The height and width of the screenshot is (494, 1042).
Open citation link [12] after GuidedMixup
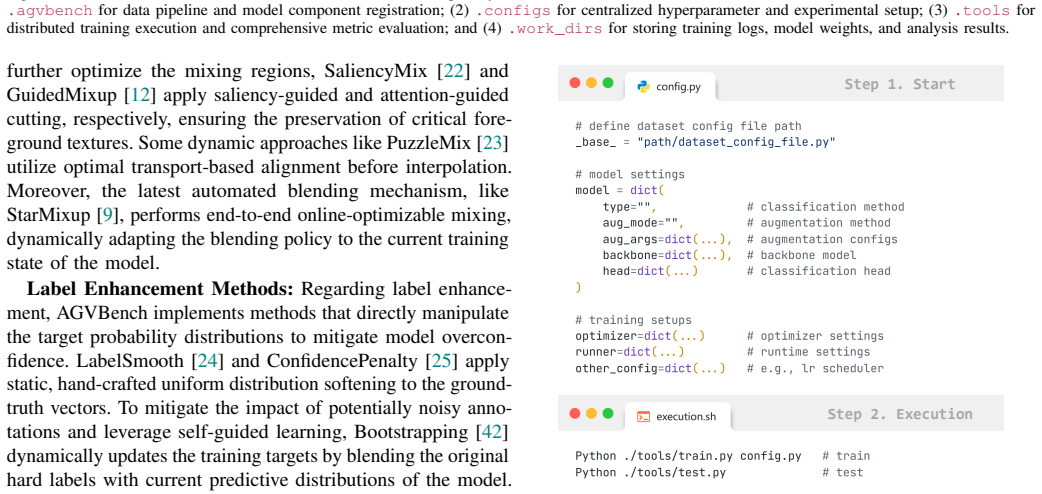(140, 95)
